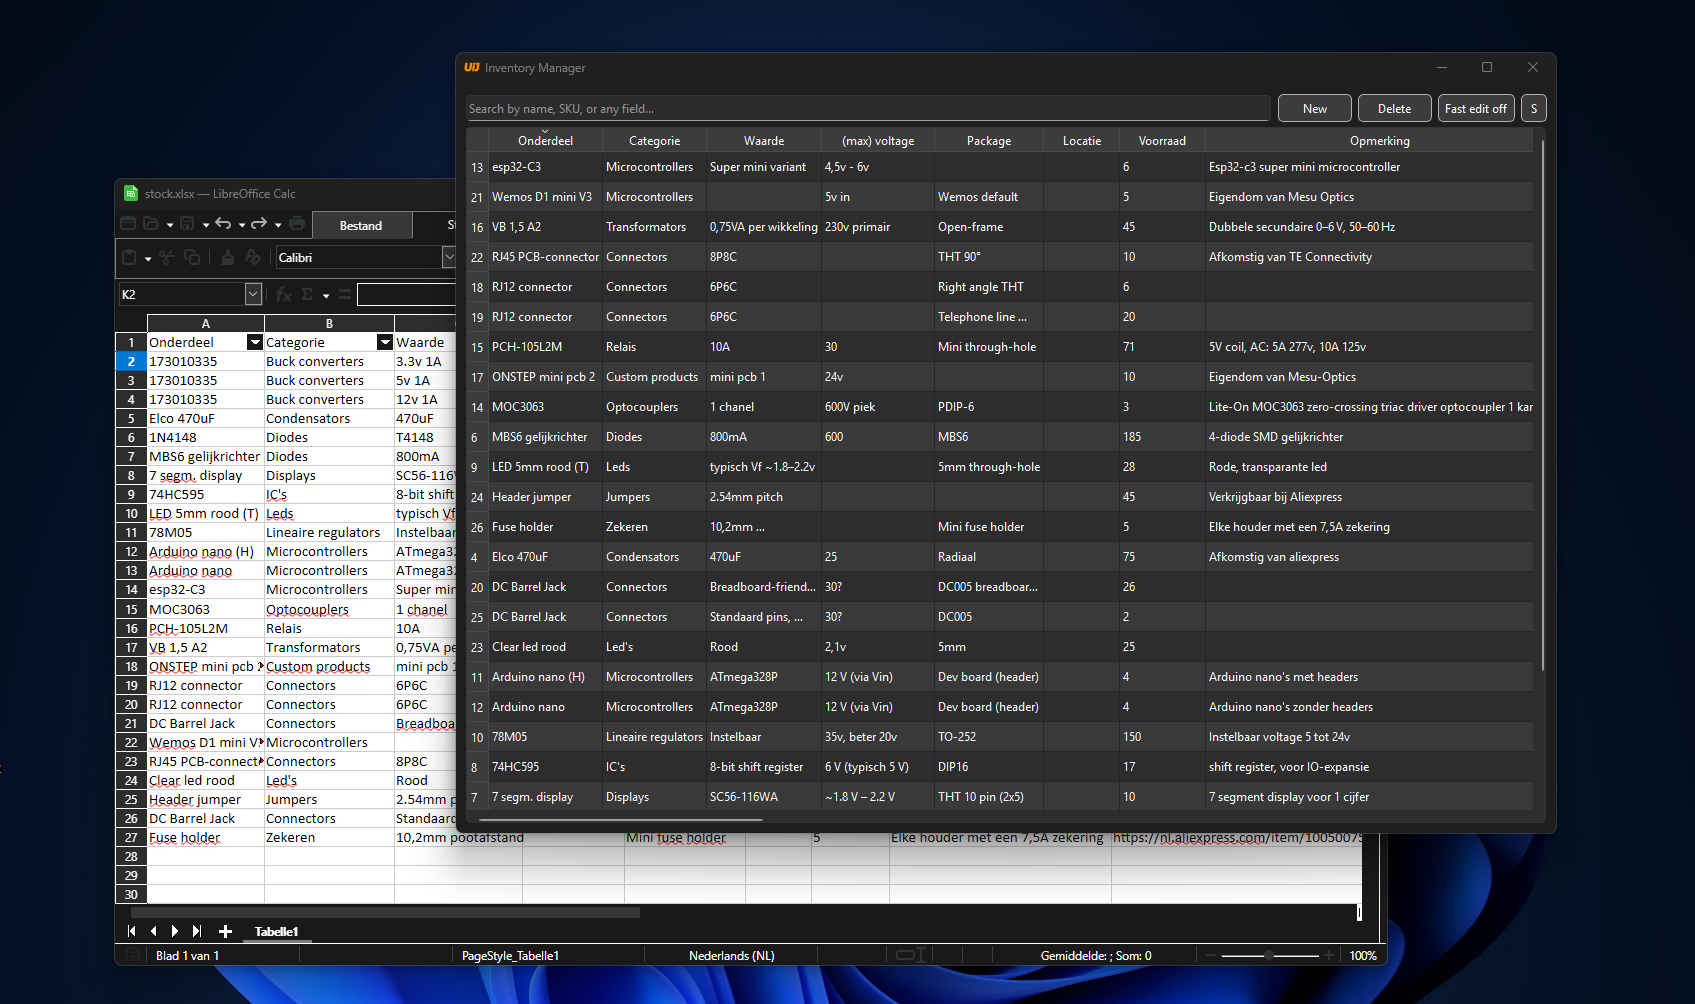Viewport: 1695px width, 1004px height.
Task: Open the Function Wizard fx icon
Action: pos(284,294)
